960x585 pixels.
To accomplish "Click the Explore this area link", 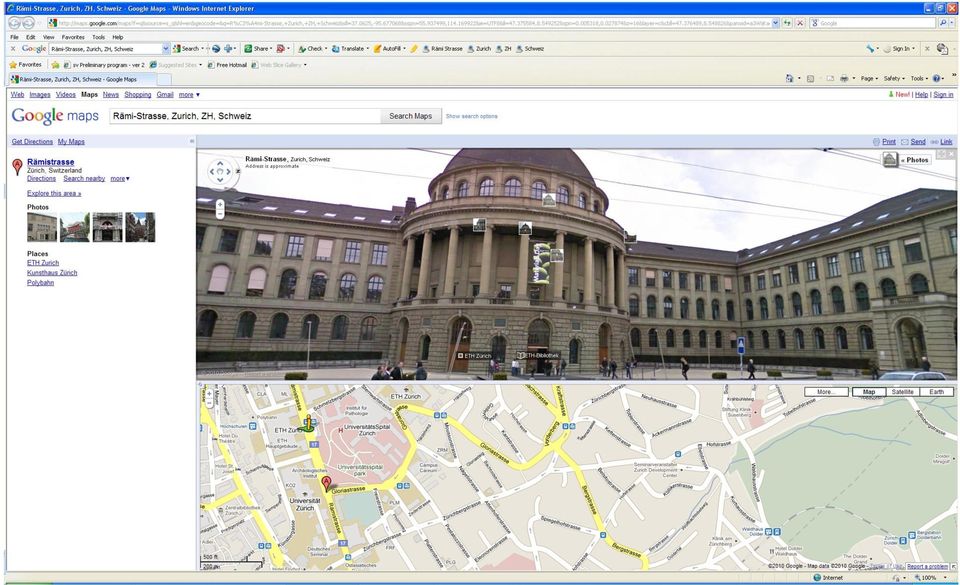I will click(54, 193).
